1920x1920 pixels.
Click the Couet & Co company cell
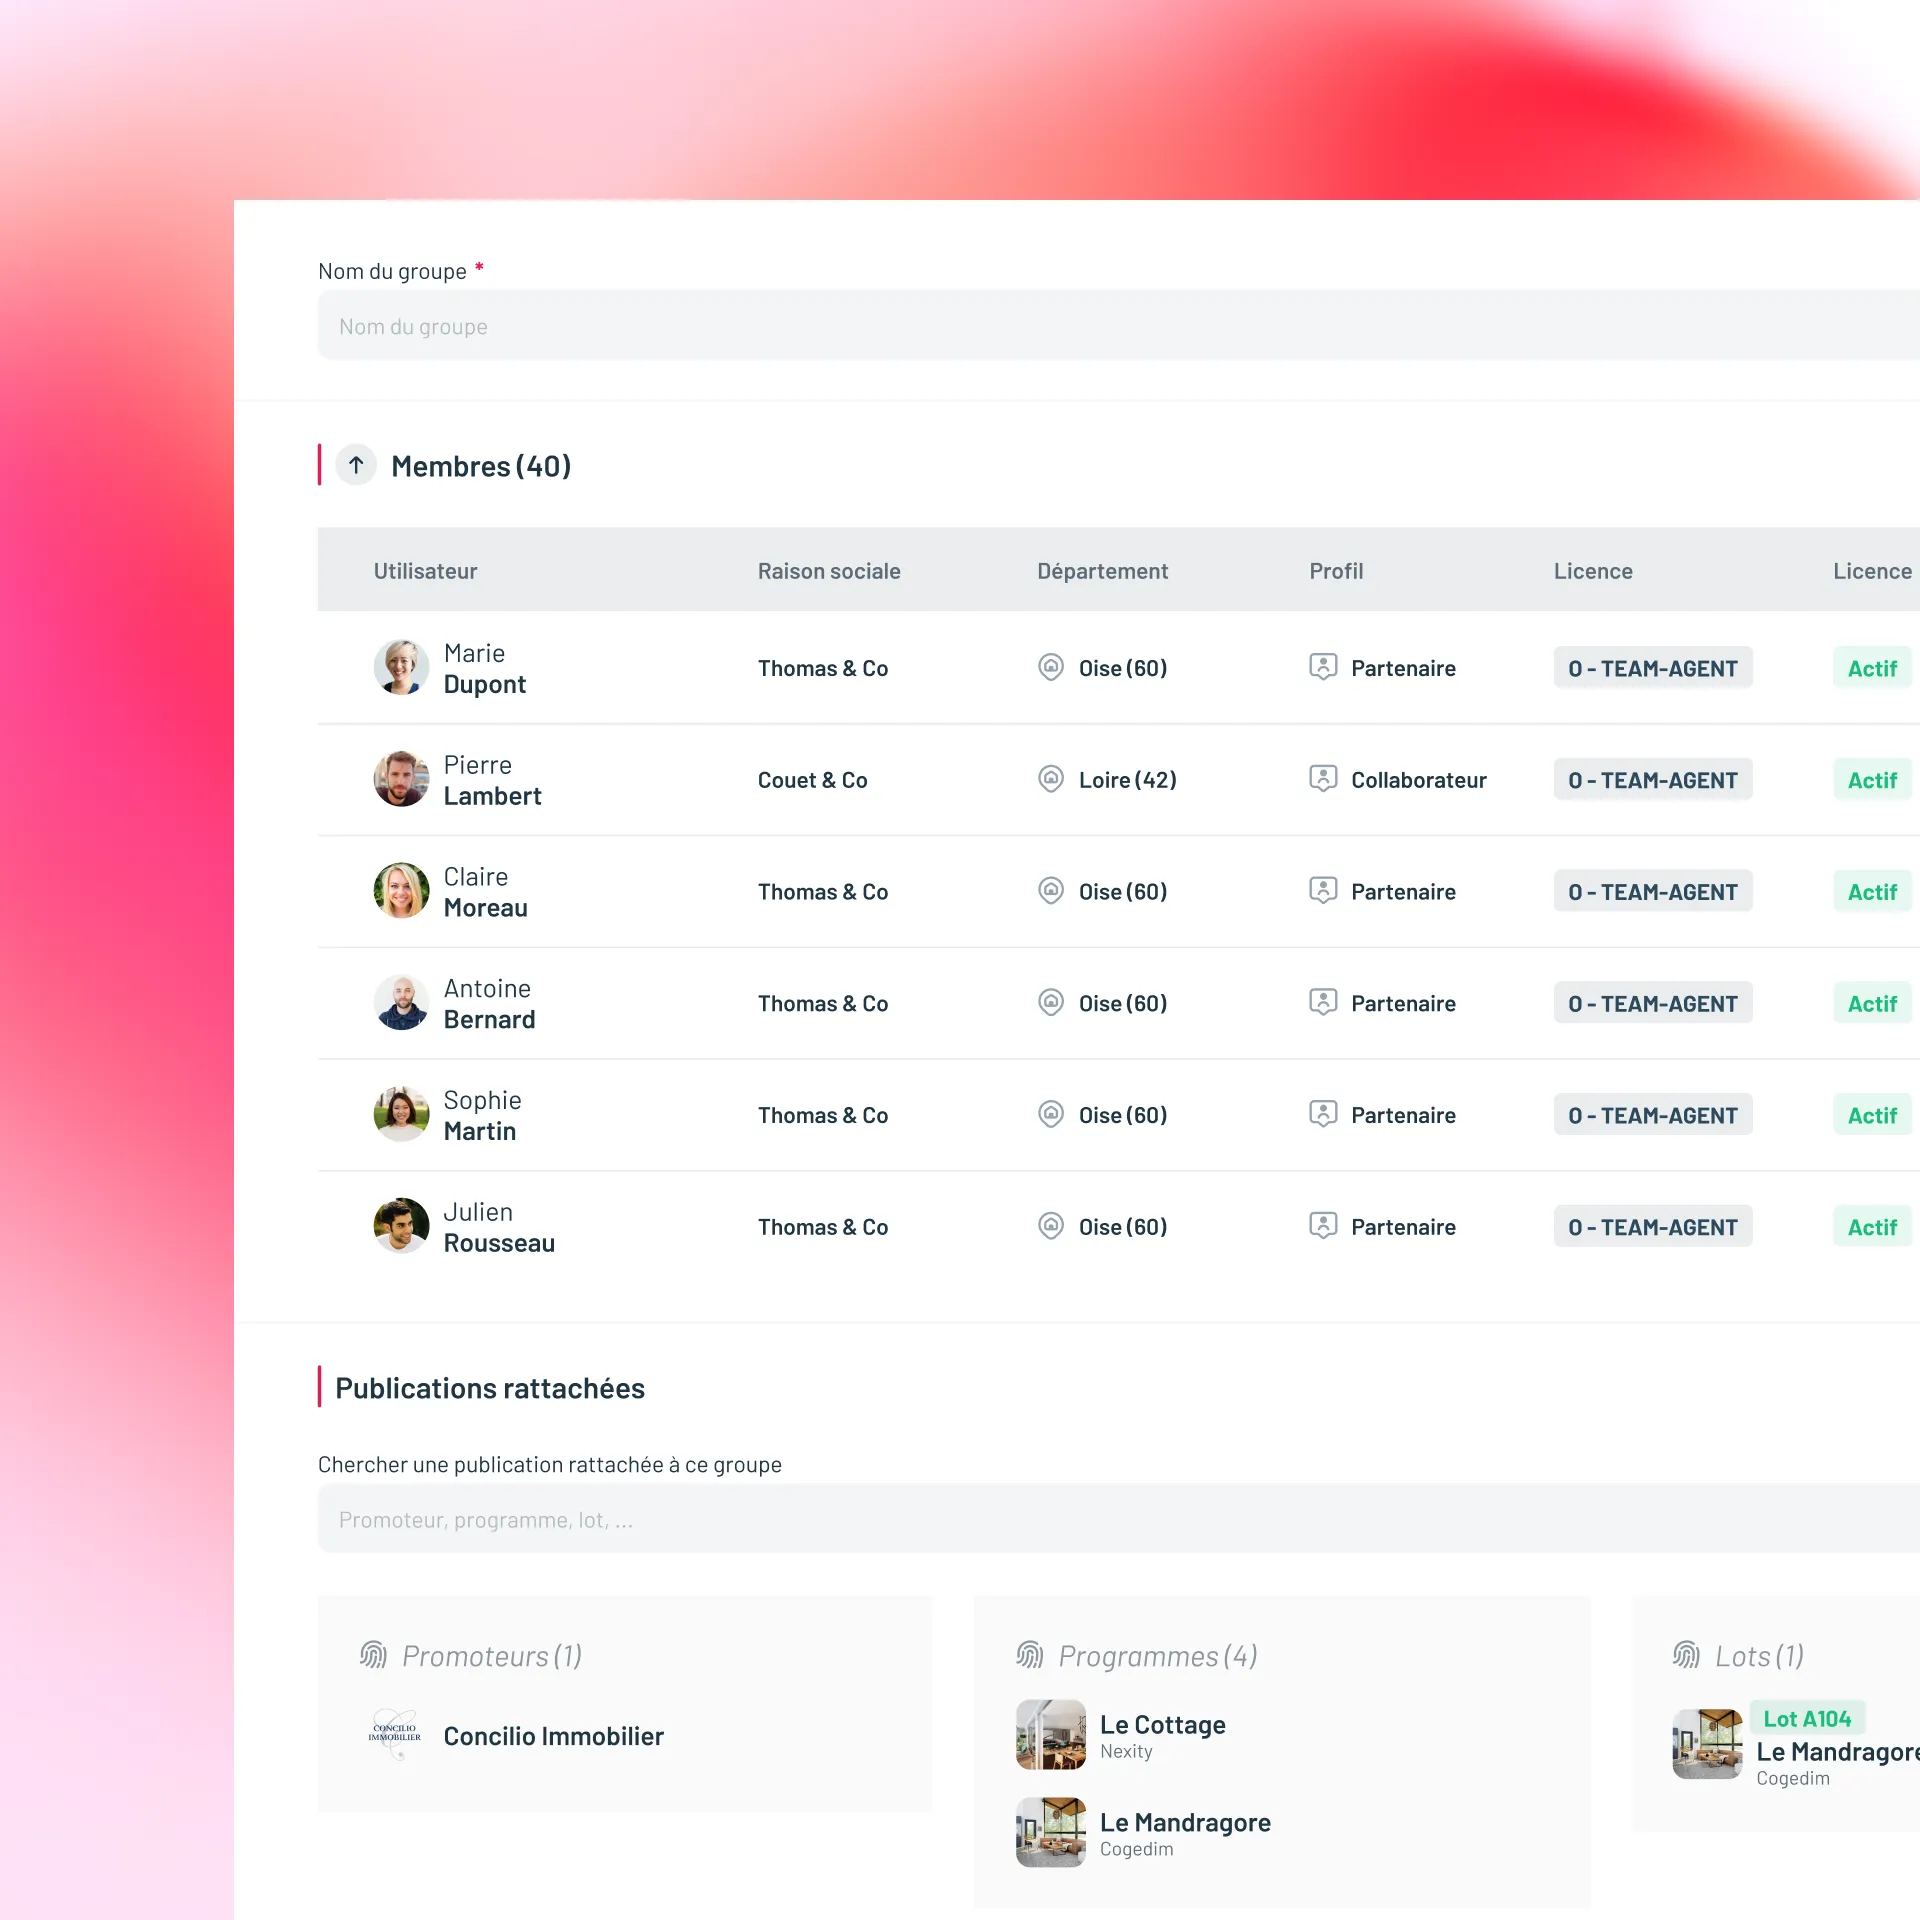pos(812,780)
